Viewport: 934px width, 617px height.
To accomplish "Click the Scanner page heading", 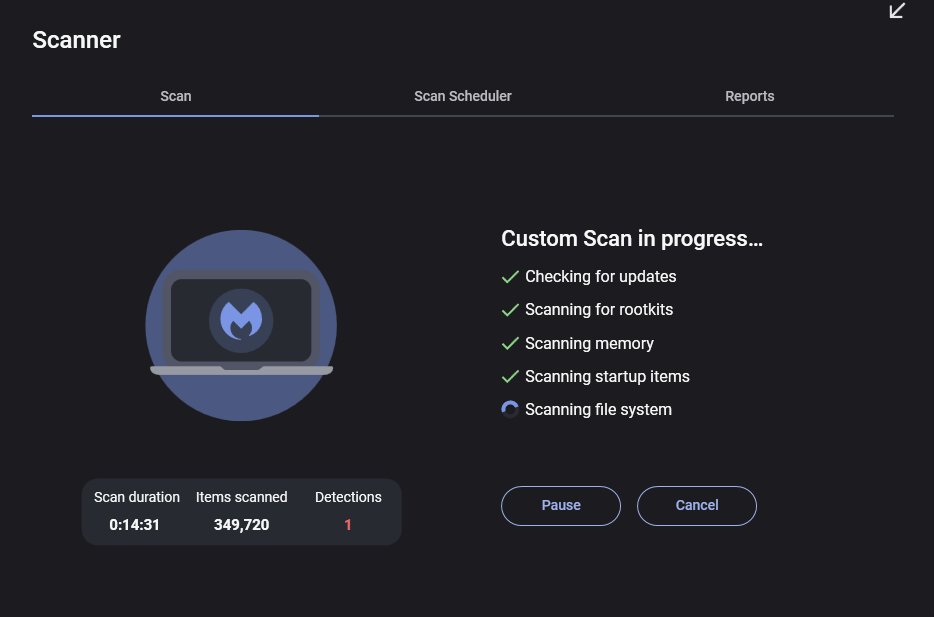I will (x=76, y=40).
